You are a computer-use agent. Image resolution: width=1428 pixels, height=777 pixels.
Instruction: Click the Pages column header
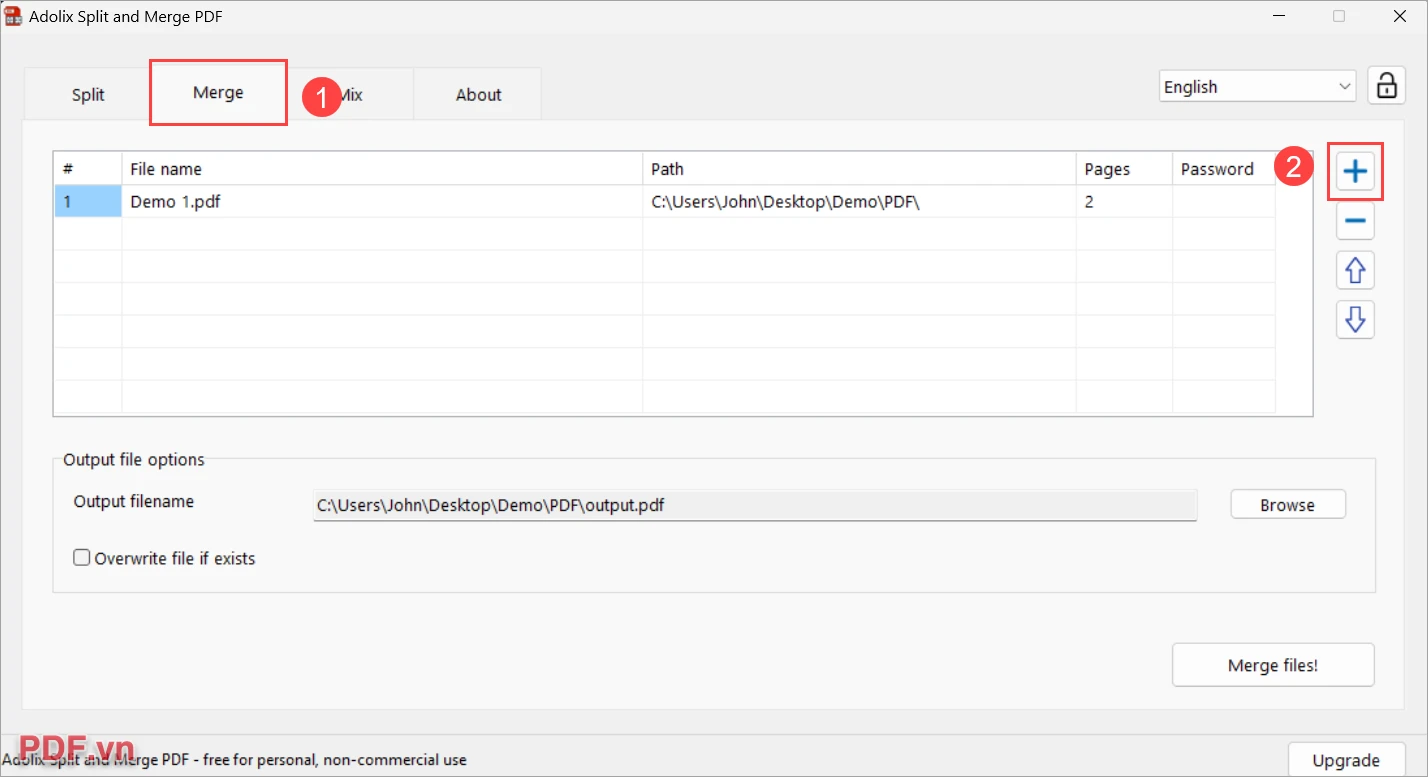(x=1124, y=169)
